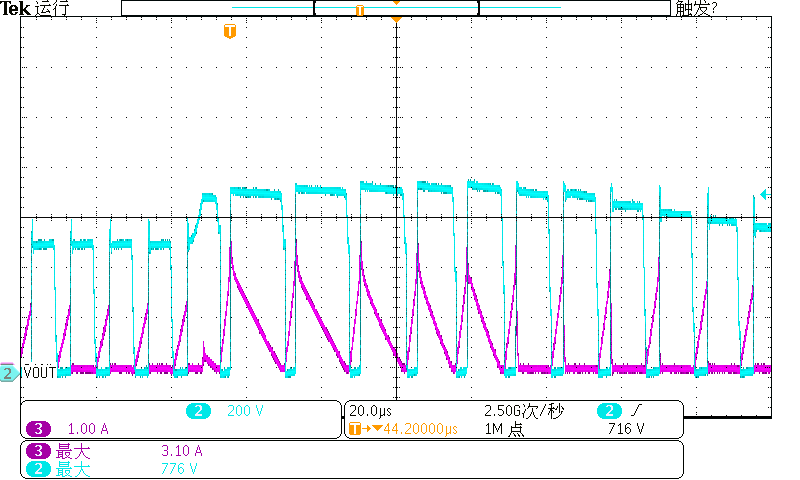
Task: Select the trigger source channel 2 badge
Action: [x=609, y=411]
